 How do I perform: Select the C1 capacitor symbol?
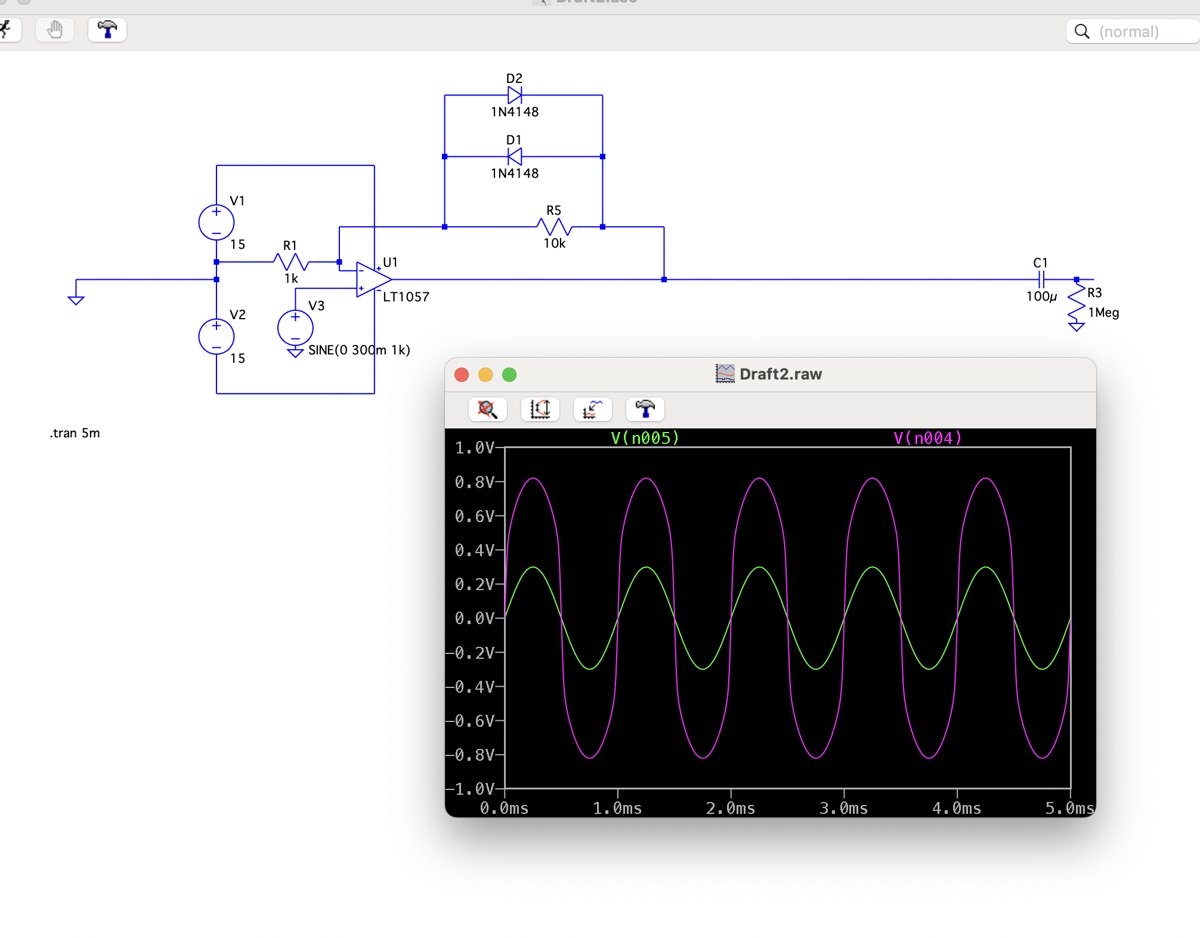pyautogui.click(x=1040, y=280)
